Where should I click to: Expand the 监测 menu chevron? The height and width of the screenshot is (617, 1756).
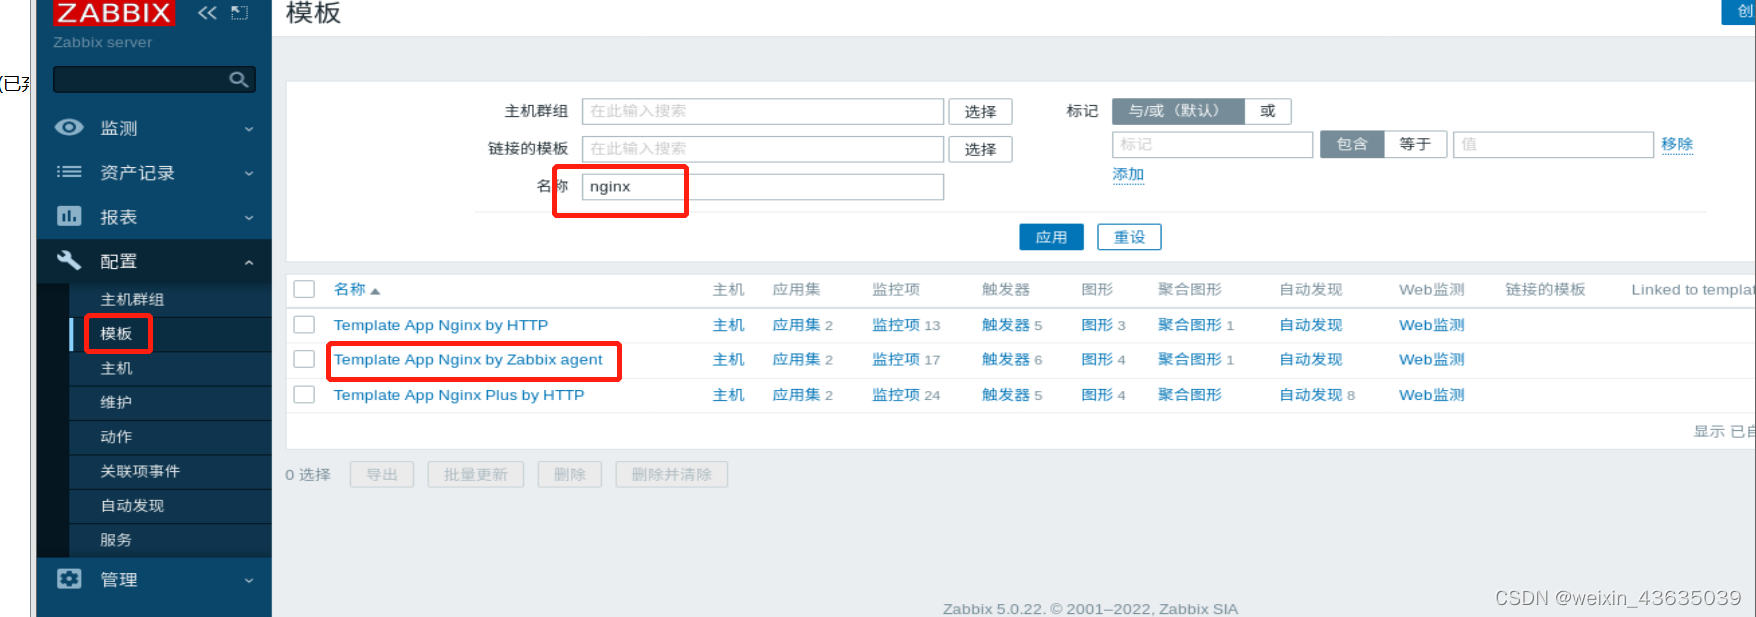click(x=249, y=129)
